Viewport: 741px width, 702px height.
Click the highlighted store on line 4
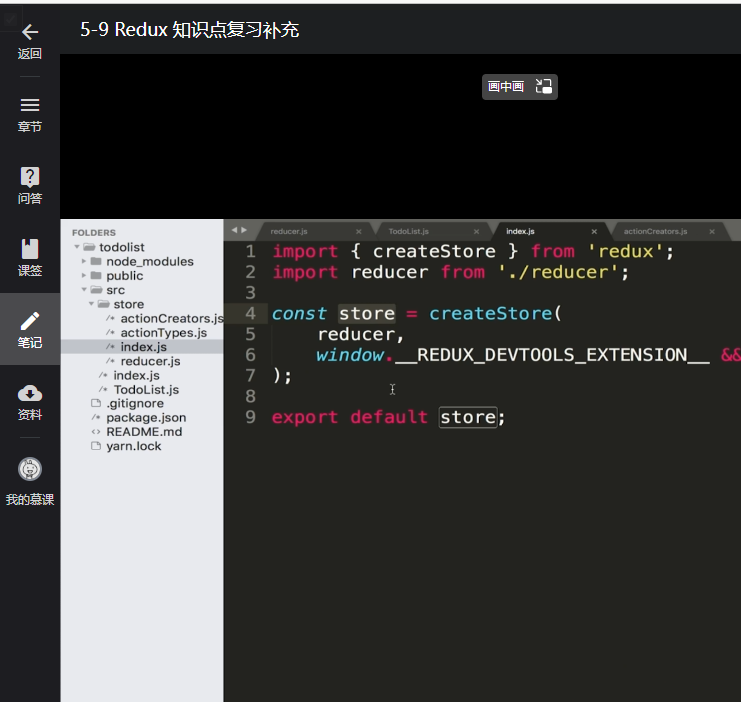(367, 313)
